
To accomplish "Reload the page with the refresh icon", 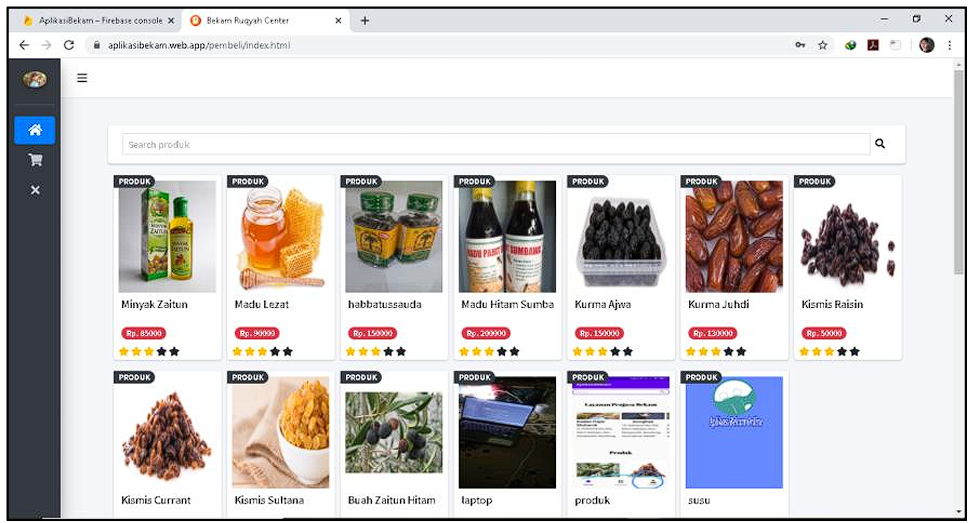I will coord(68,45).
